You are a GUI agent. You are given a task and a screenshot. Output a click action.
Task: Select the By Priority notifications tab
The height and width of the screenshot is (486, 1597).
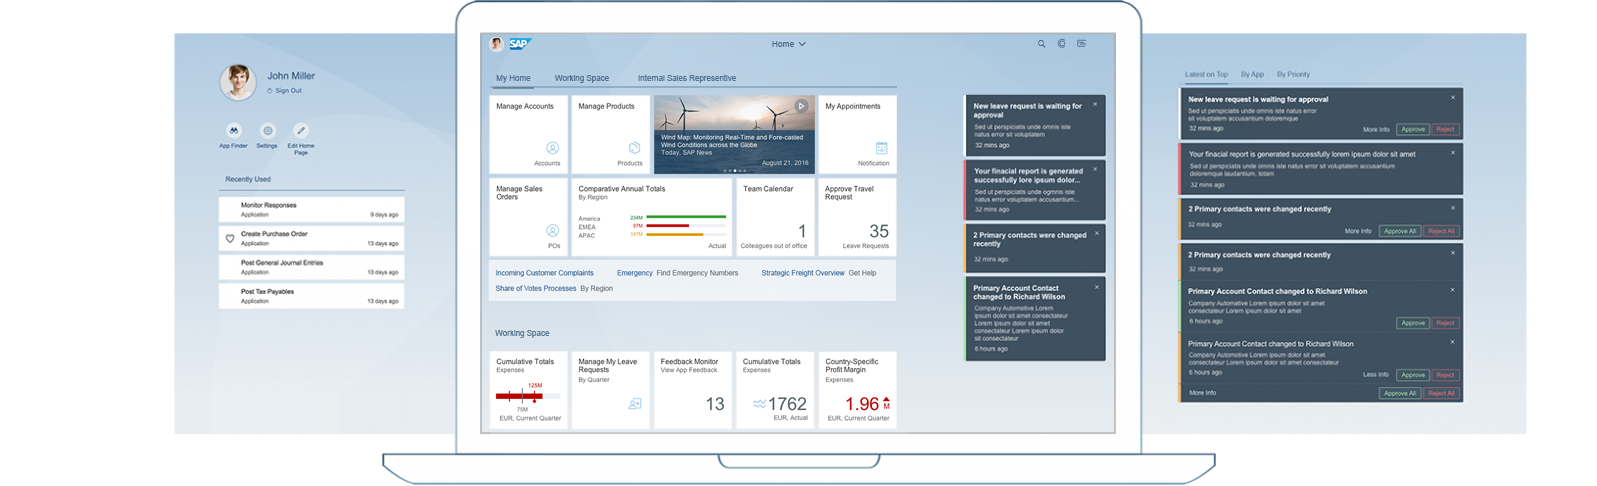1292,74
